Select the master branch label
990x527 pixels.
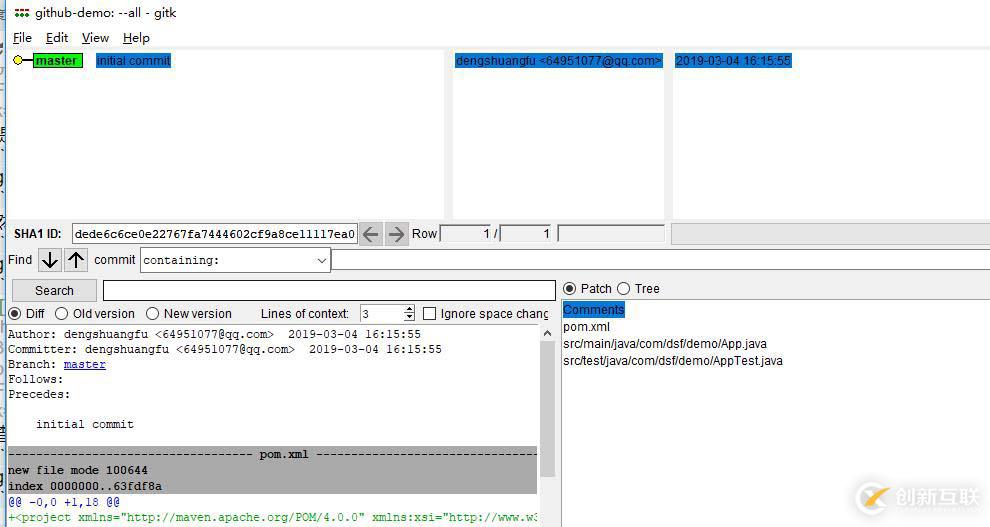tap(57, 61)
